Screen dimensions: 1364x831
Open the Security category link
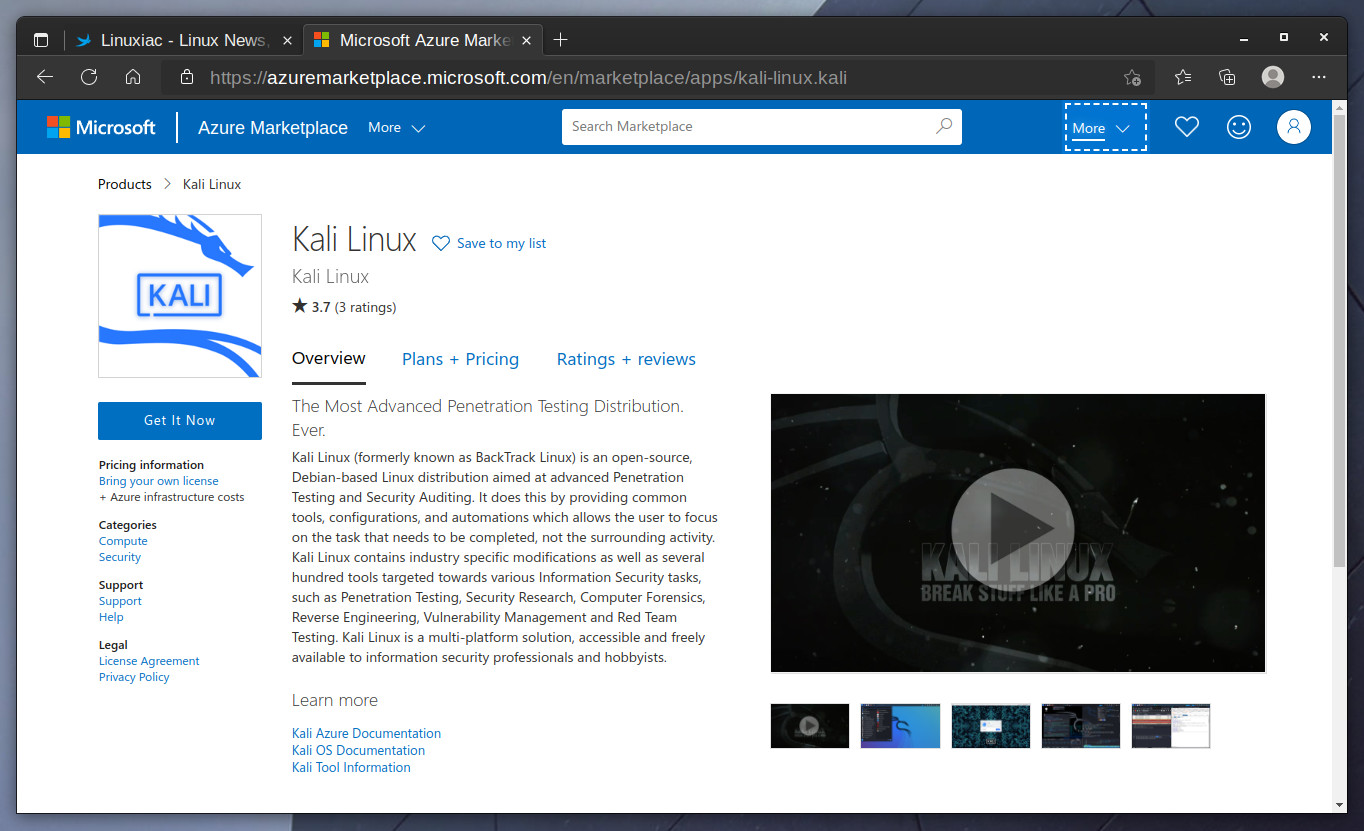pyautogui.click(x=120, y=557)
